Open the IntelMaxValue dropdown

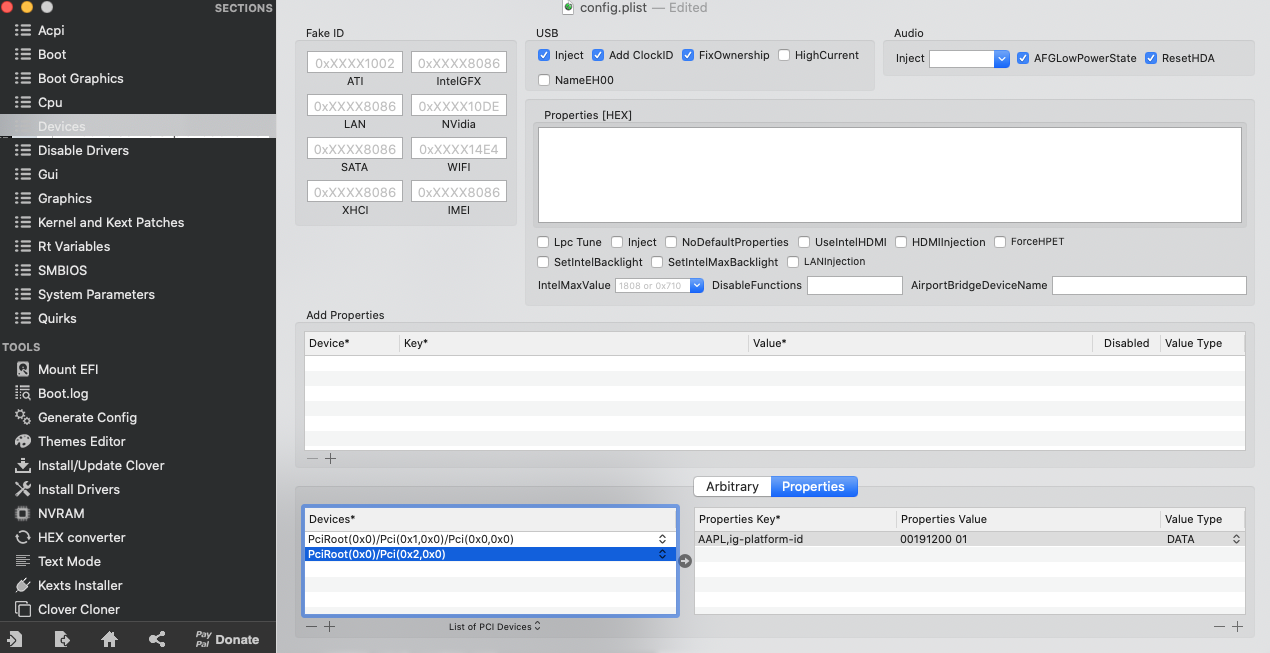697,286
